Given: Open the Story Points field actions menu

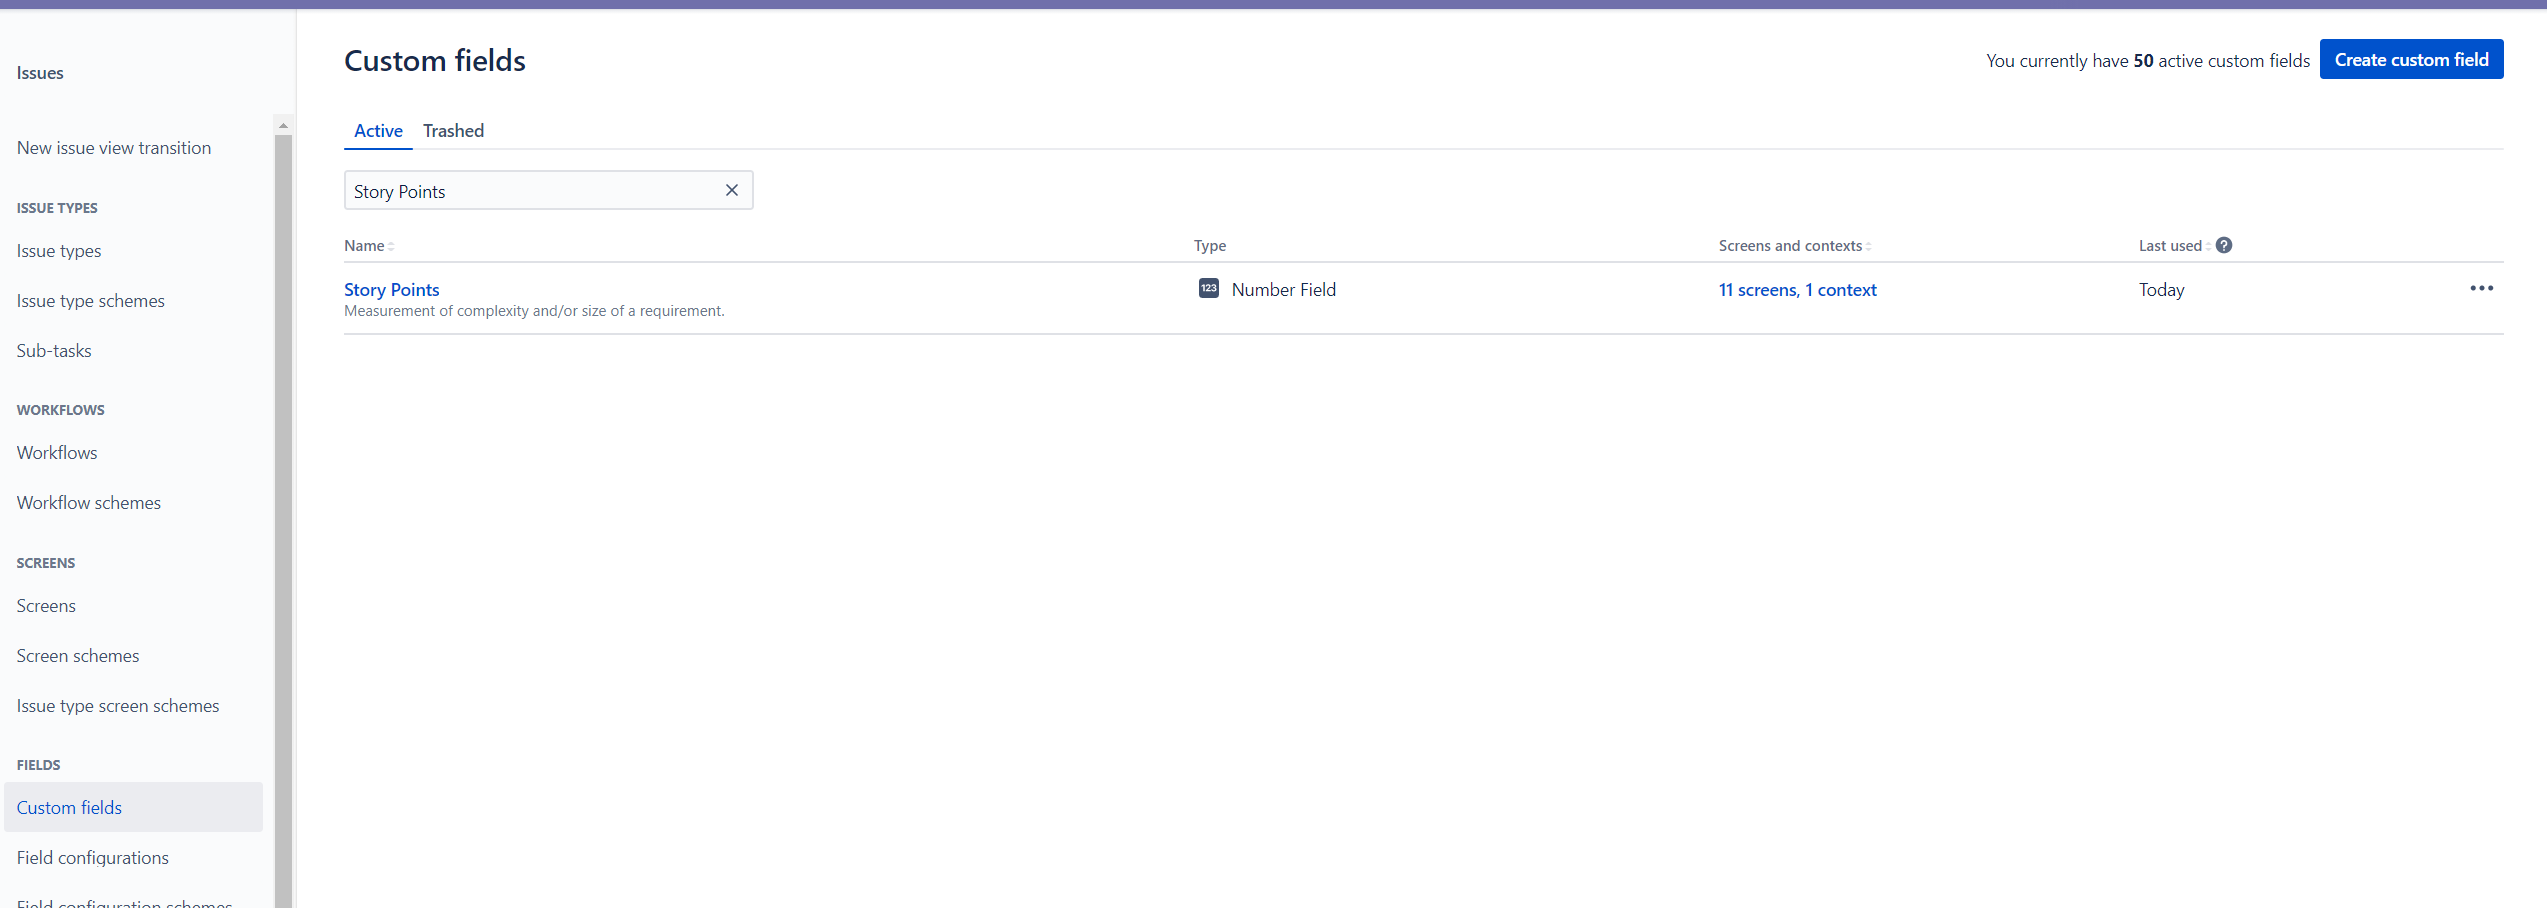Looking at the screenshot, I should pos(2483,289).
